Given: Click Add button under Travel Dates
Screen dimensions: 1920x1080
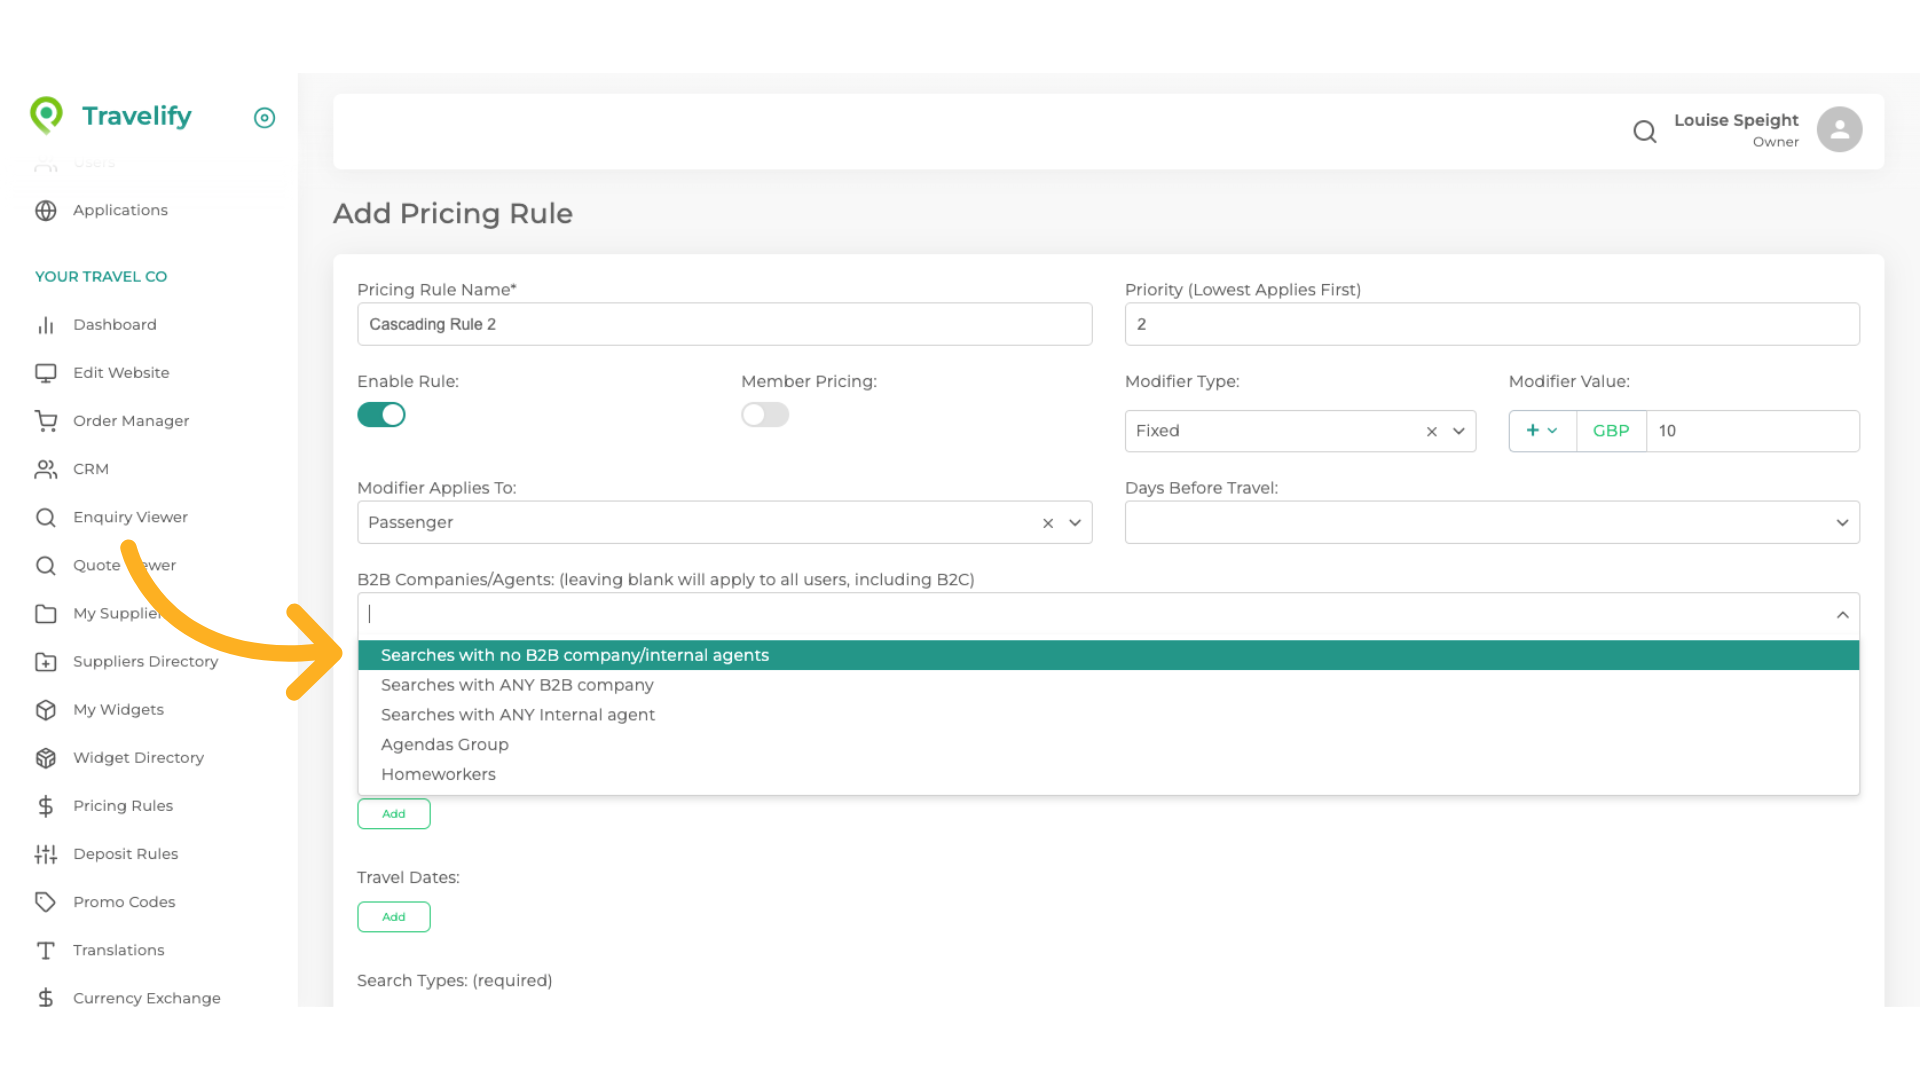Looking at the screenshot, I should pyautogui.click(x=393, y=917).
